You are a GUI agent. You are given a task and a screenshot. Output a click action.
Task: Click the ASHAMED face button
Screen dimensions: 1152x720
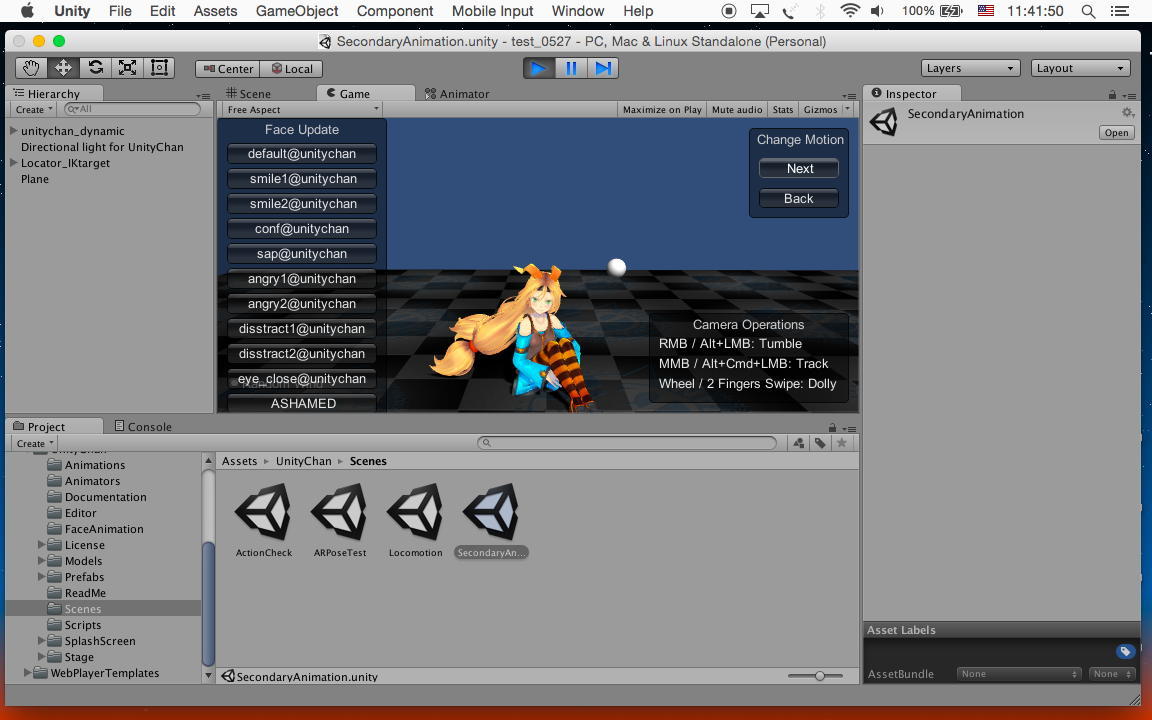pyautogui.click(x=302, y=403)
